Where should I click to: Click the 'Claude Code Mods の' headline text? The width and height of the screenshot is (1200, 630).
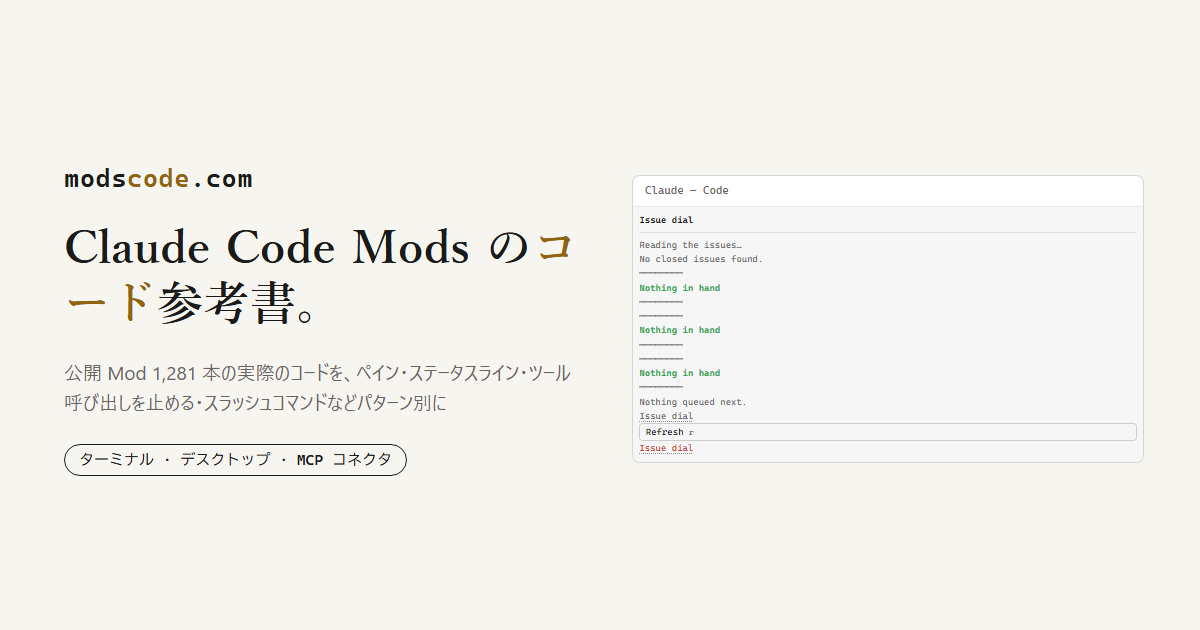tap(295, 248)
